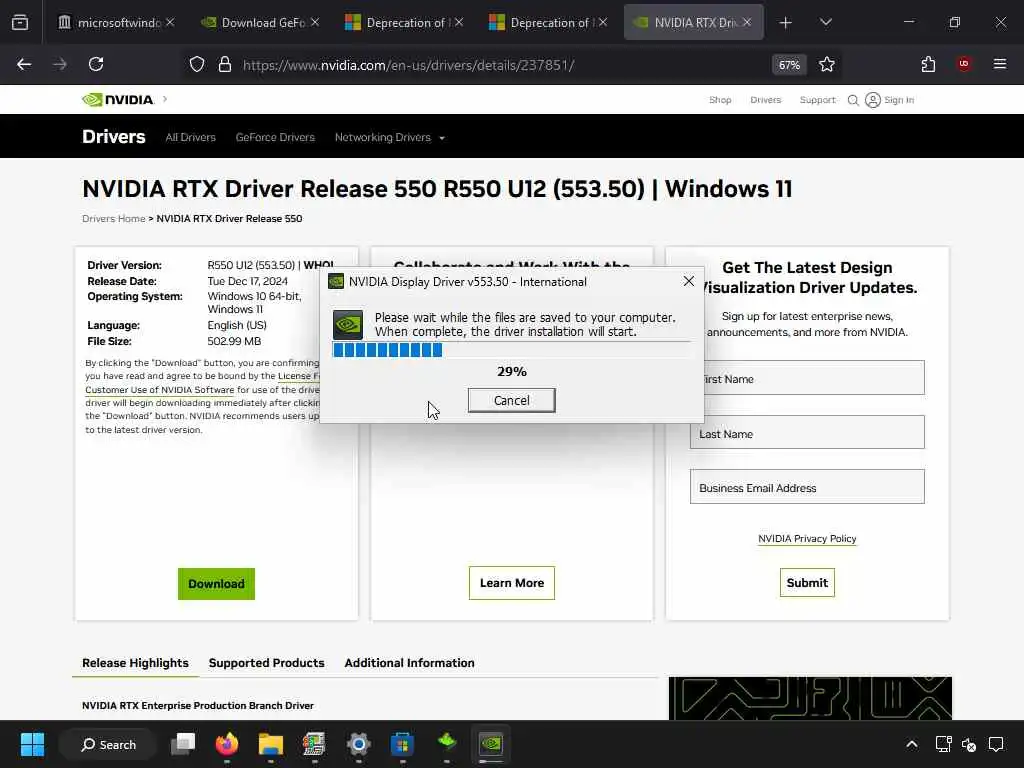
Task: Cancel the NVIDIA driver extraction
Action: tap(511, 400)
